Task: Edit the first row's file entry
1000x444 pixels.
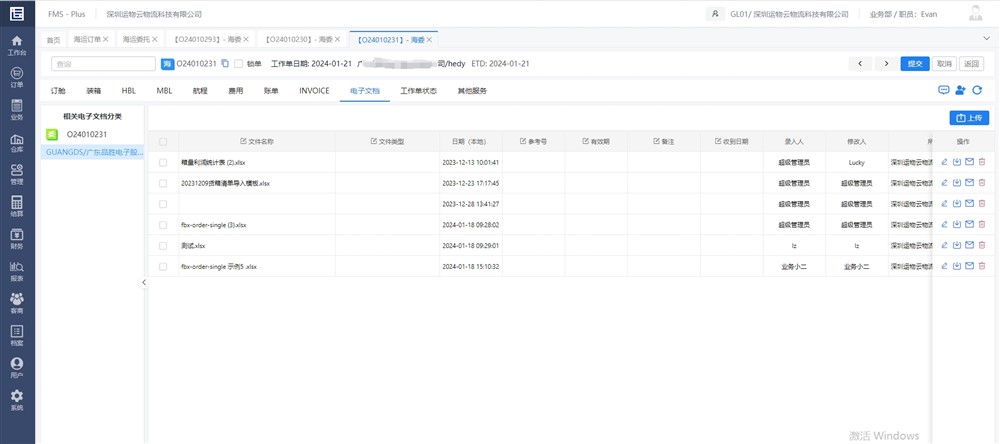Action: tap(945, 162)
